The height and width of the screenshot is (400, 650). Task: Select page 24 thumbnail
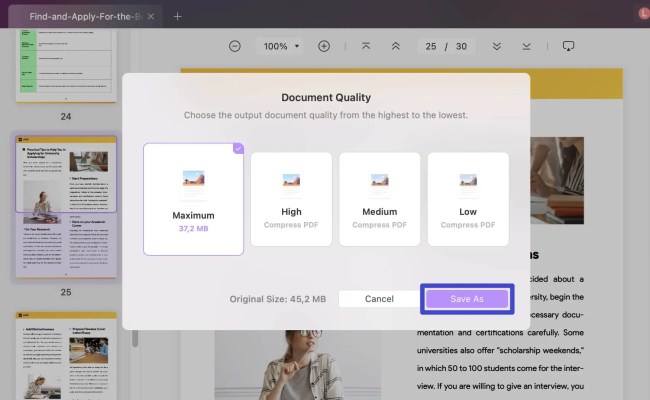(66, 66)
